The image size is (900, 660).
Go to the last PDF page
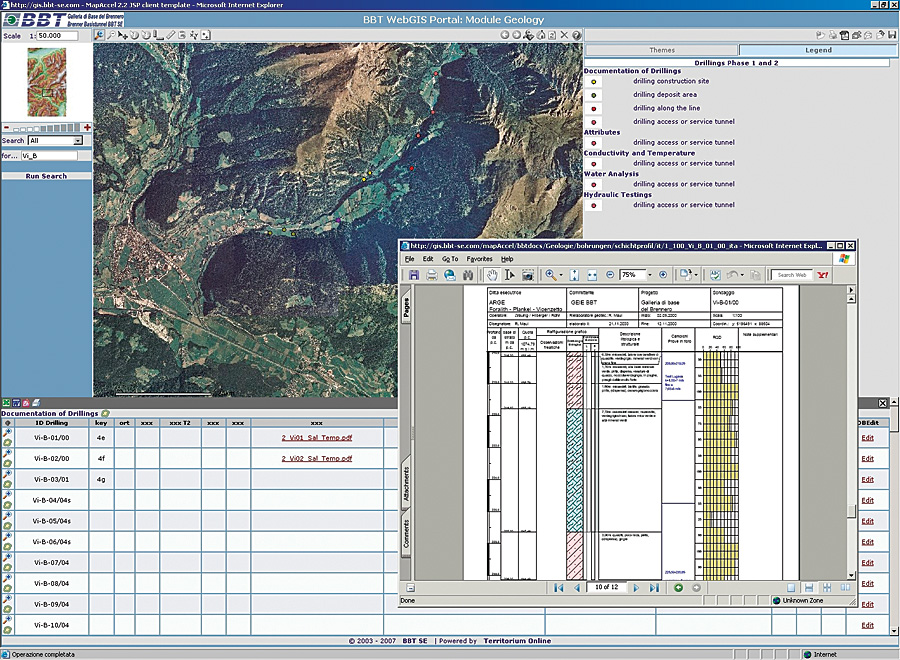[654, 588]
